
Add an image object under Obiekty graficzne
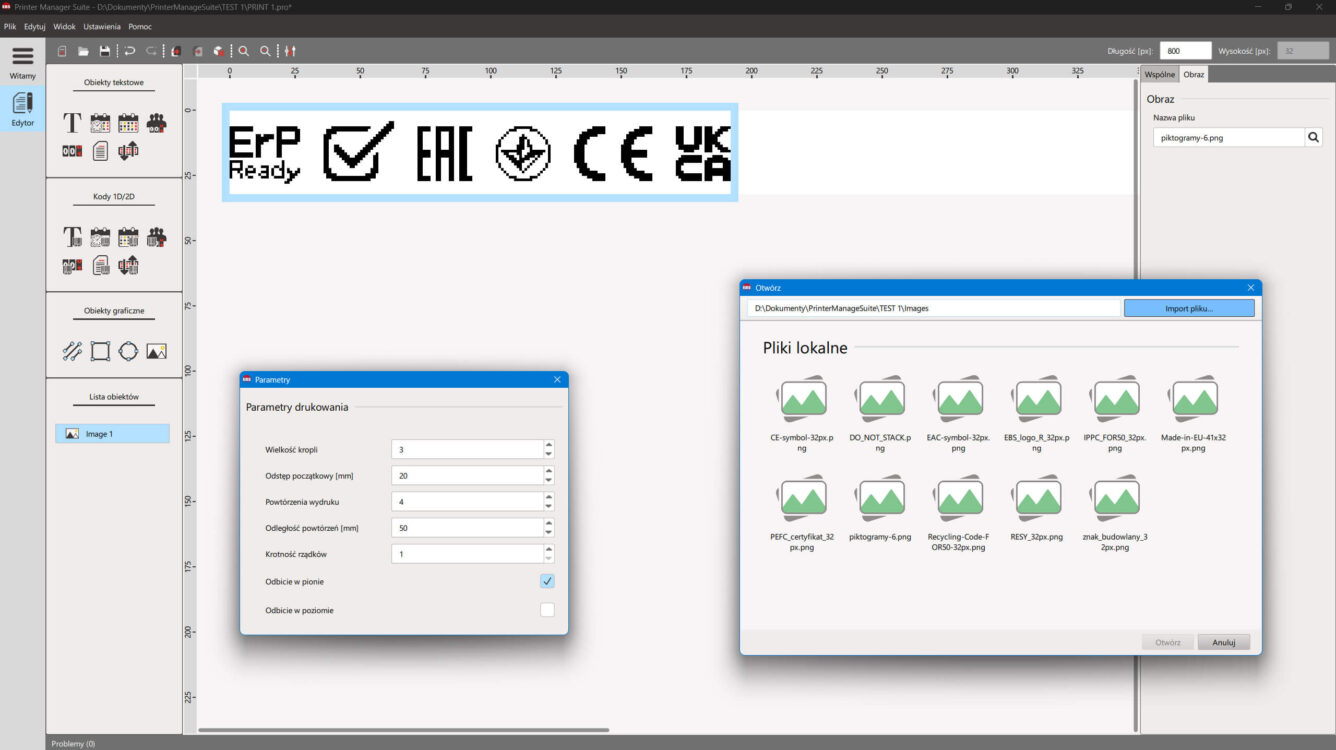156,351
